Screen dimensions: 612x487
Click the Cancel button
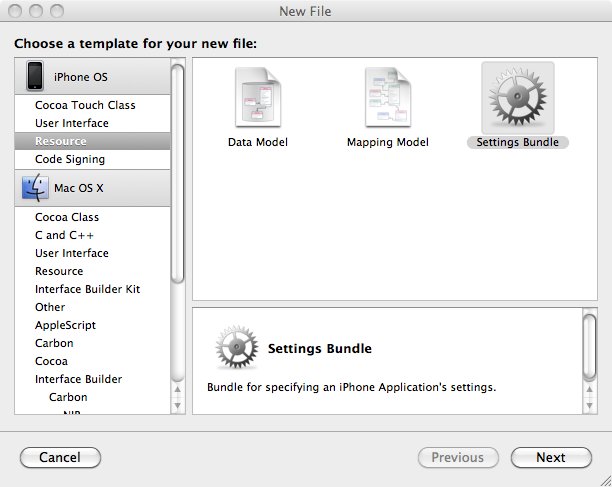point(60,457)
